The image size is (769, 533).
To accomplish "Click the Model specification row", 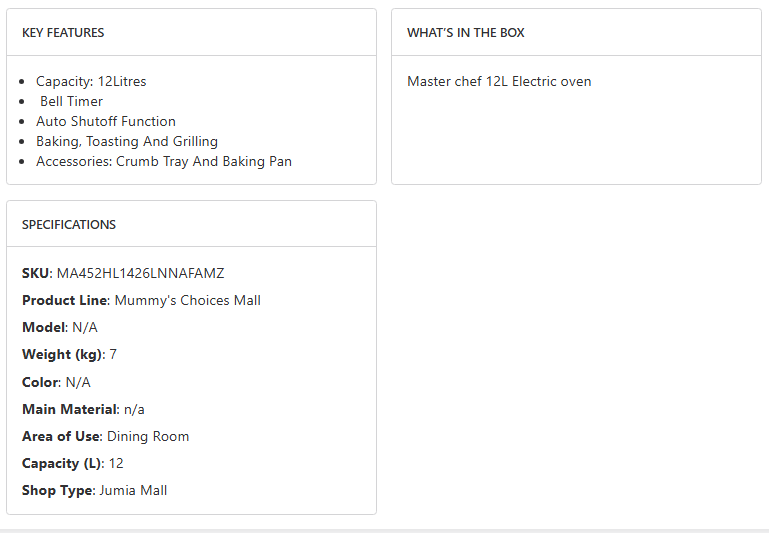I will pos(60,327).
